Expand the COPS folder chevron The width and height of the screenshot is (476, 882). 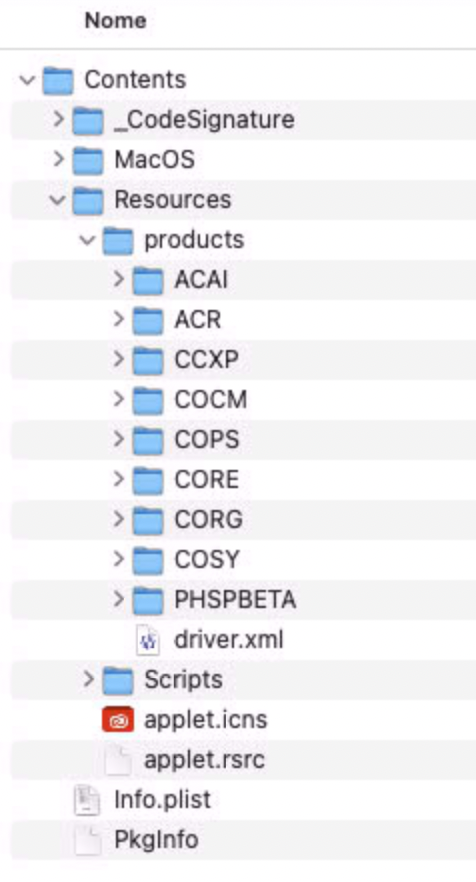[x=118, y=439]
